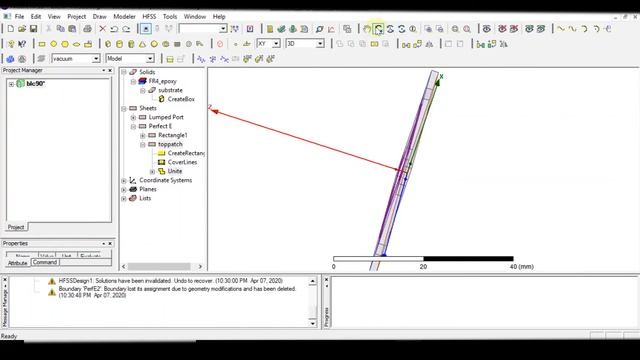
Task: Click the red Zoom In magnifier icon
Action: point(467,29)
